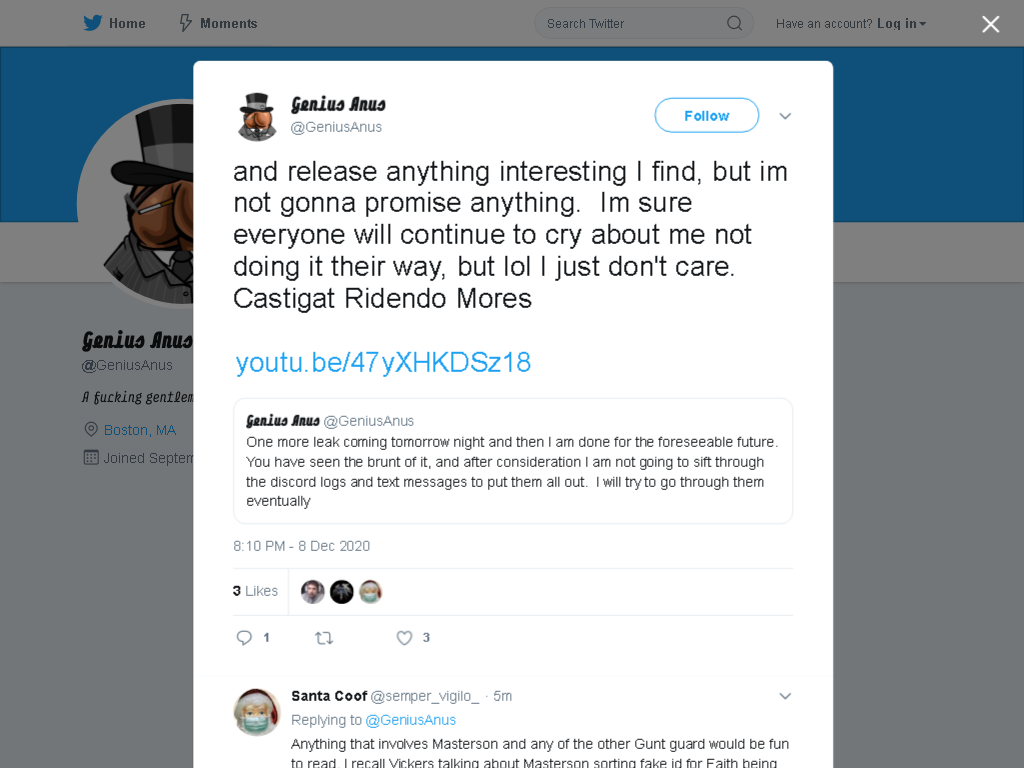View first liker's avatar

313,592
